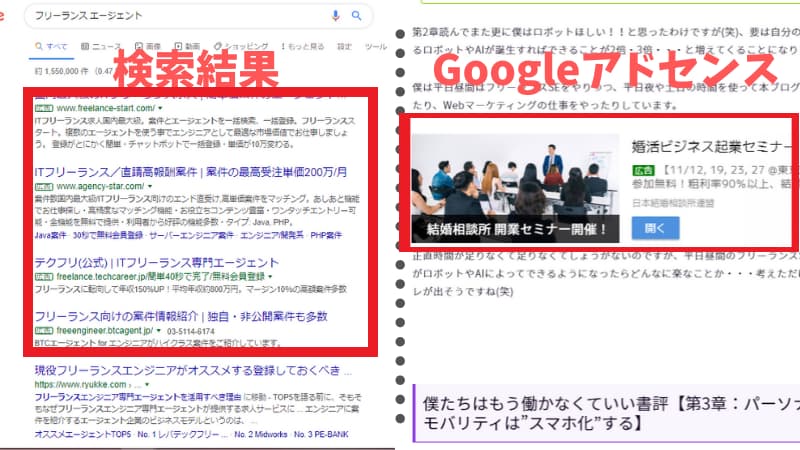
Task: Click the 開く button in the ad
Action: click(x=655, y=228)
